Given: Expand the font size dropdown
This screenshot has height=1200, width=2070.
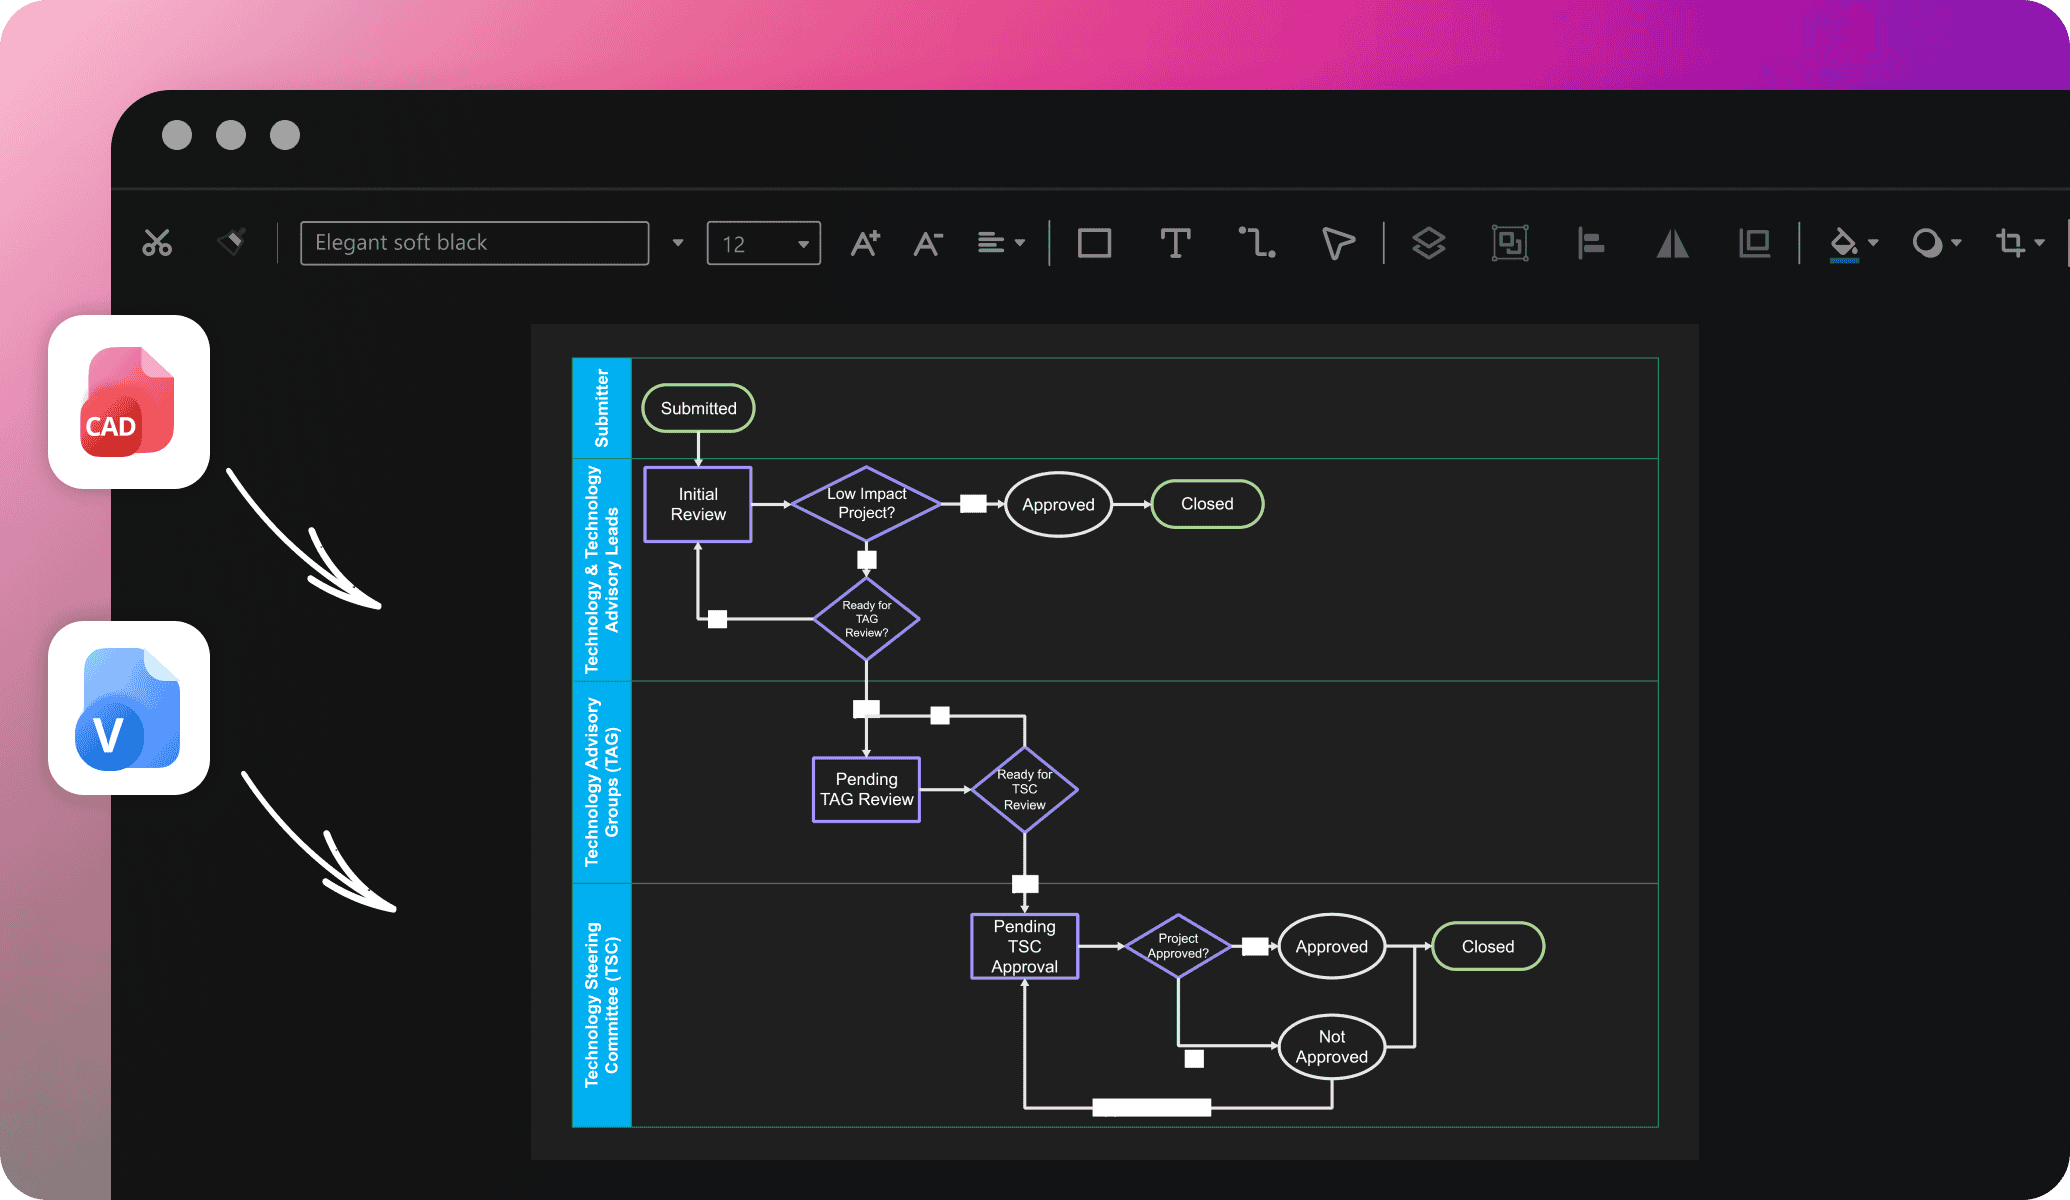Looking at the screenshot, I should click(801, 241).
